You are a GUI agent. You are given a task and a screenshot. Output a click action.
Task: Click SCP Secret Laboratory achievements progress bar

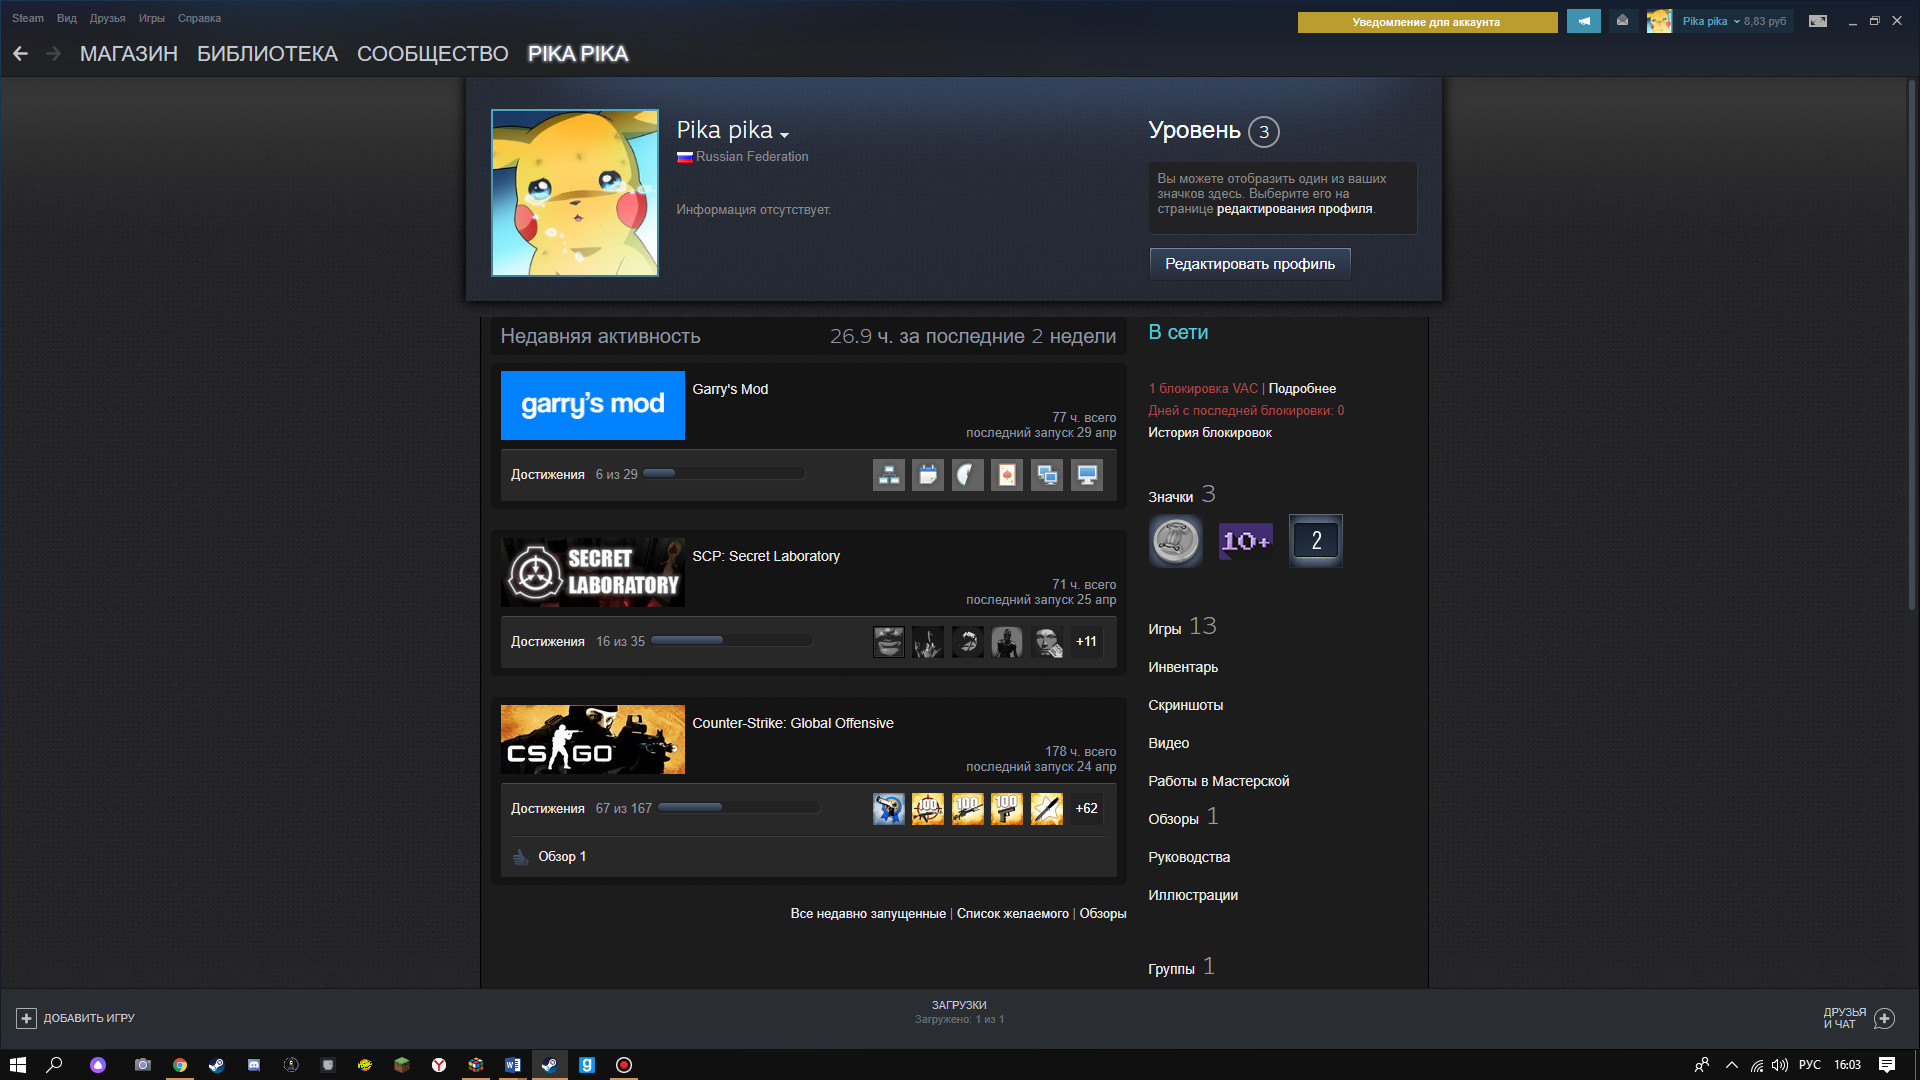pos(732,641)
